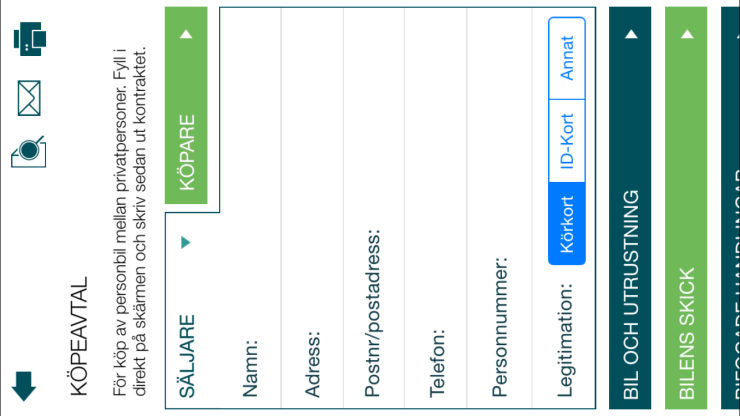This screenshot has width=740, height=416.
Task: Select Annat legitimation option
Action: [x=567, y=56]
